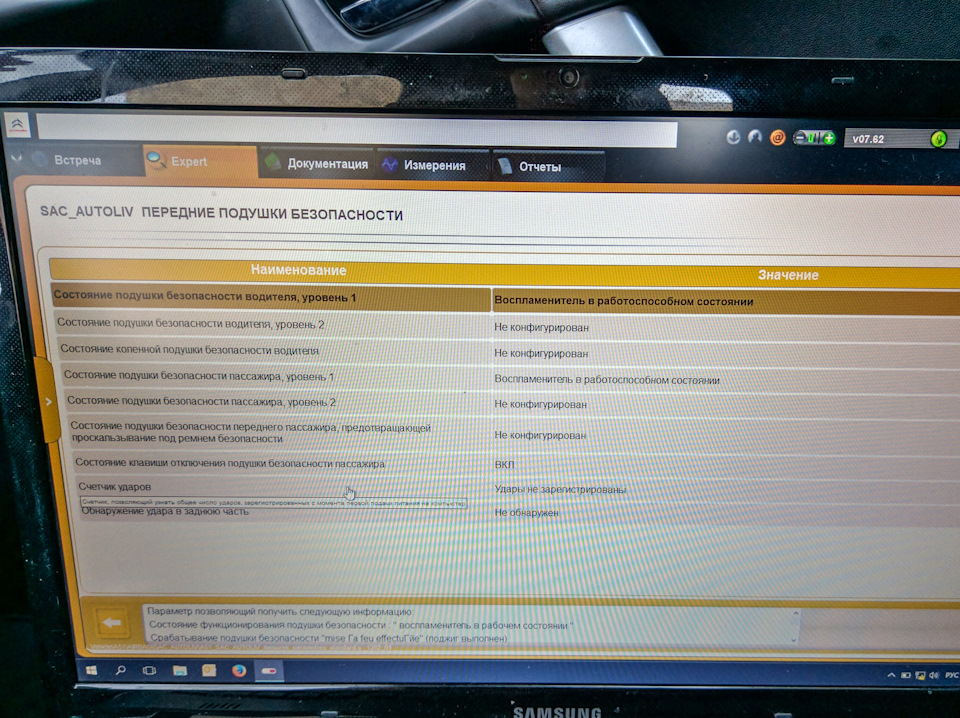Click the v07.62 version label
Image resolution: width=960 pixels, height=718 pixels.
[x=868, y=139]
